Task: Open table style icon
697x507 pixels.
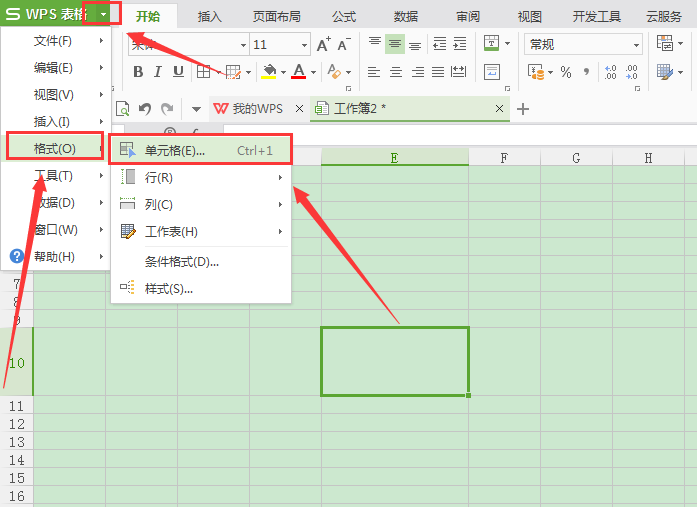Action: (665, 72)
